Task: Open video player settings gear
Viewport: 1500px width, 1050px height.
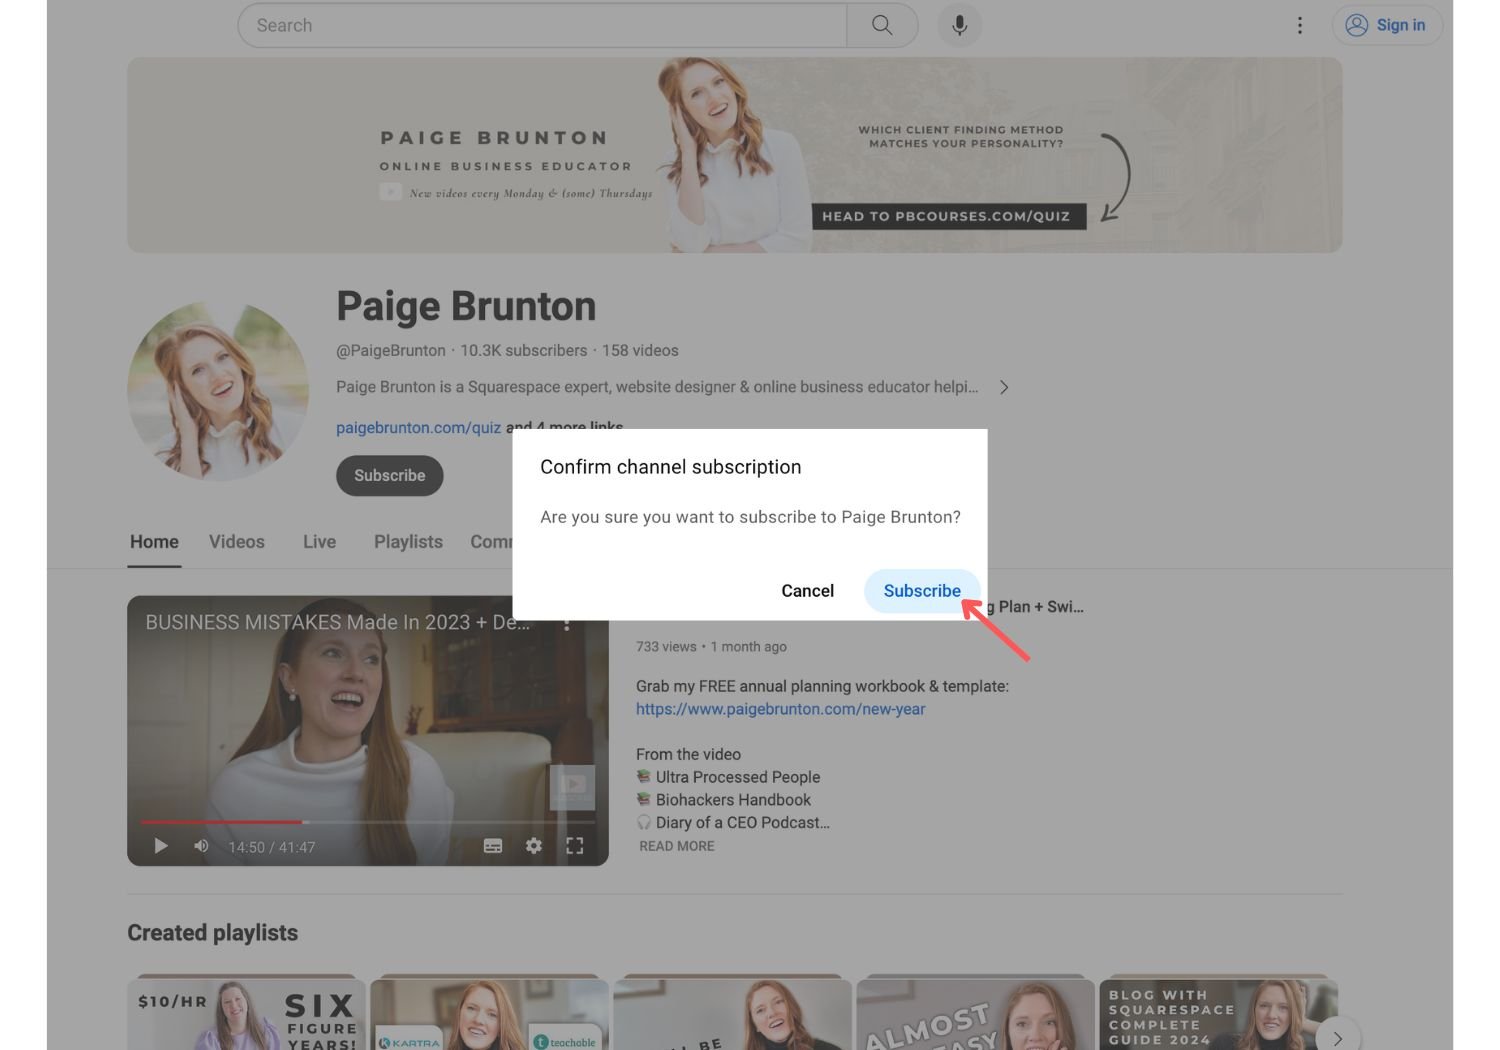Action: 534,846
